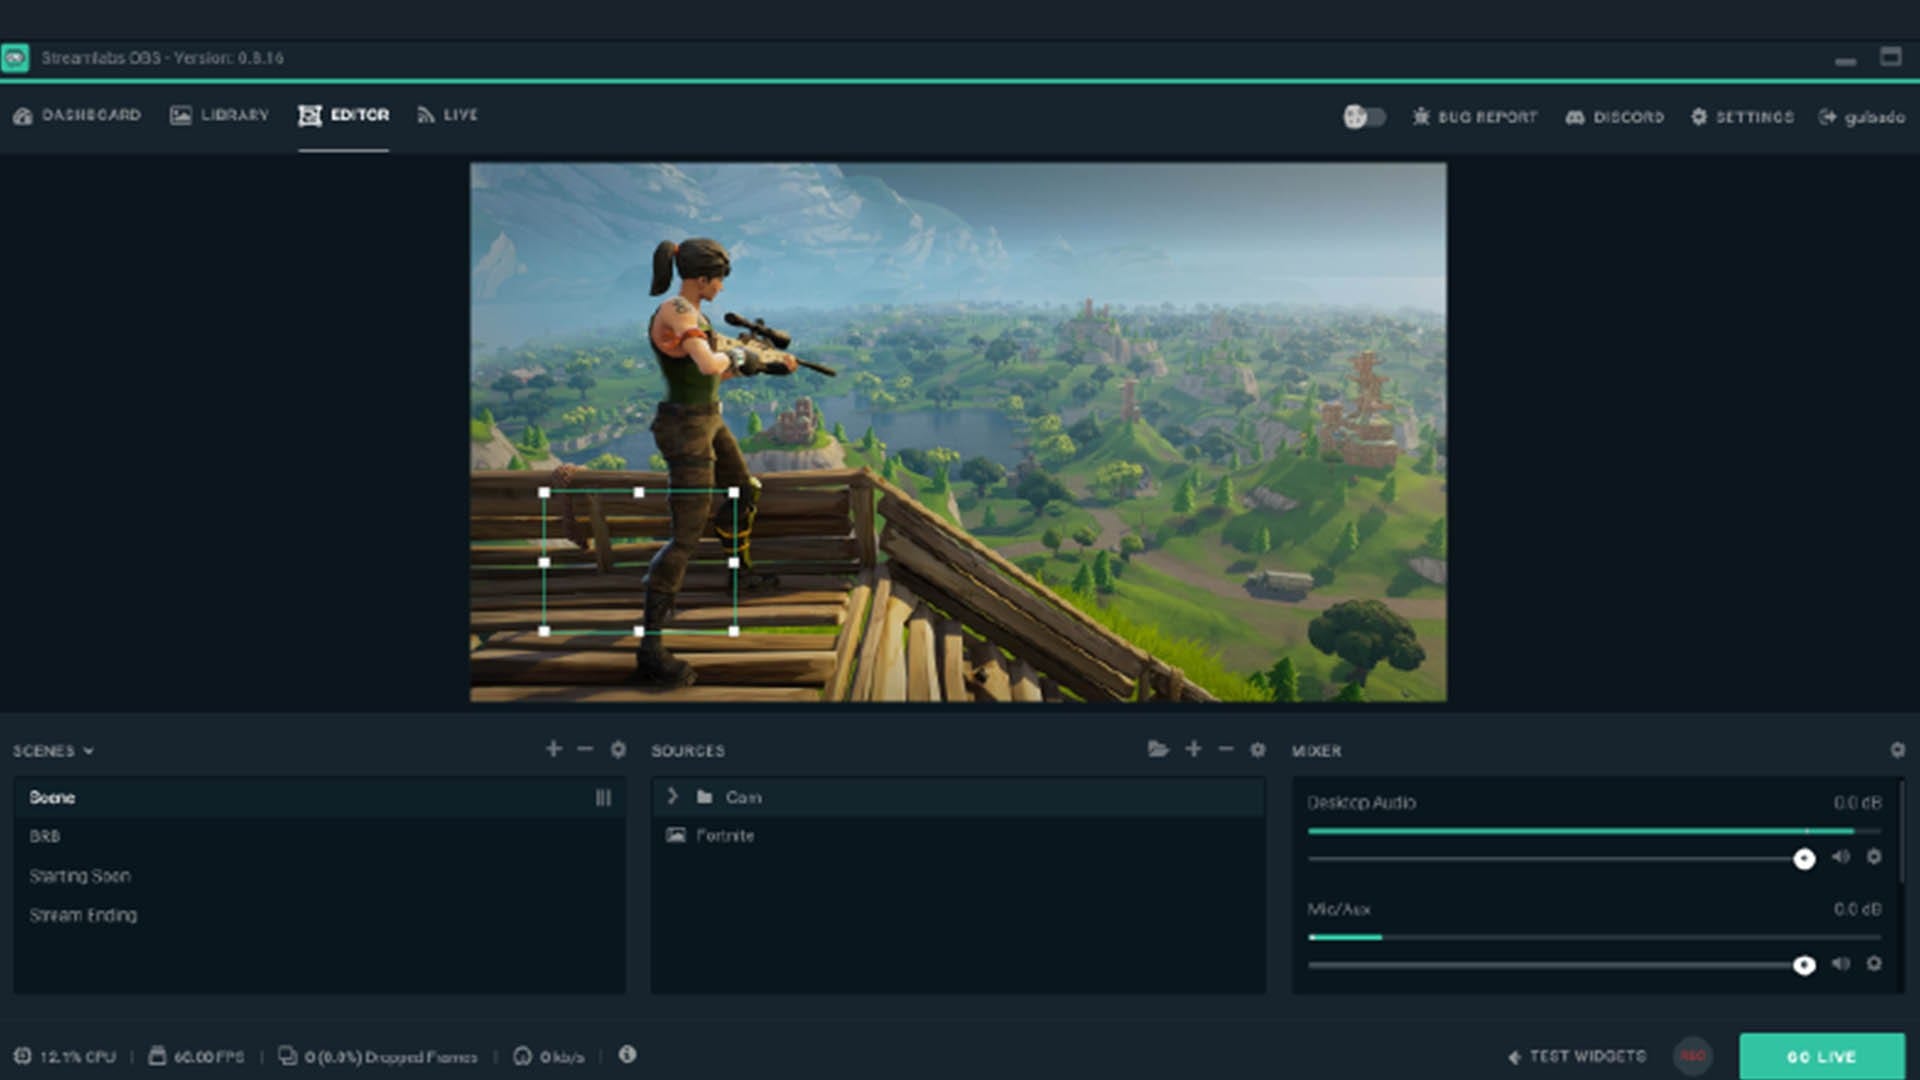Image resolution: width=1920 pixels, height=1080 pixels.
Task: Click the Mic/Aux volume slider handle
Action: (1804, 965)
